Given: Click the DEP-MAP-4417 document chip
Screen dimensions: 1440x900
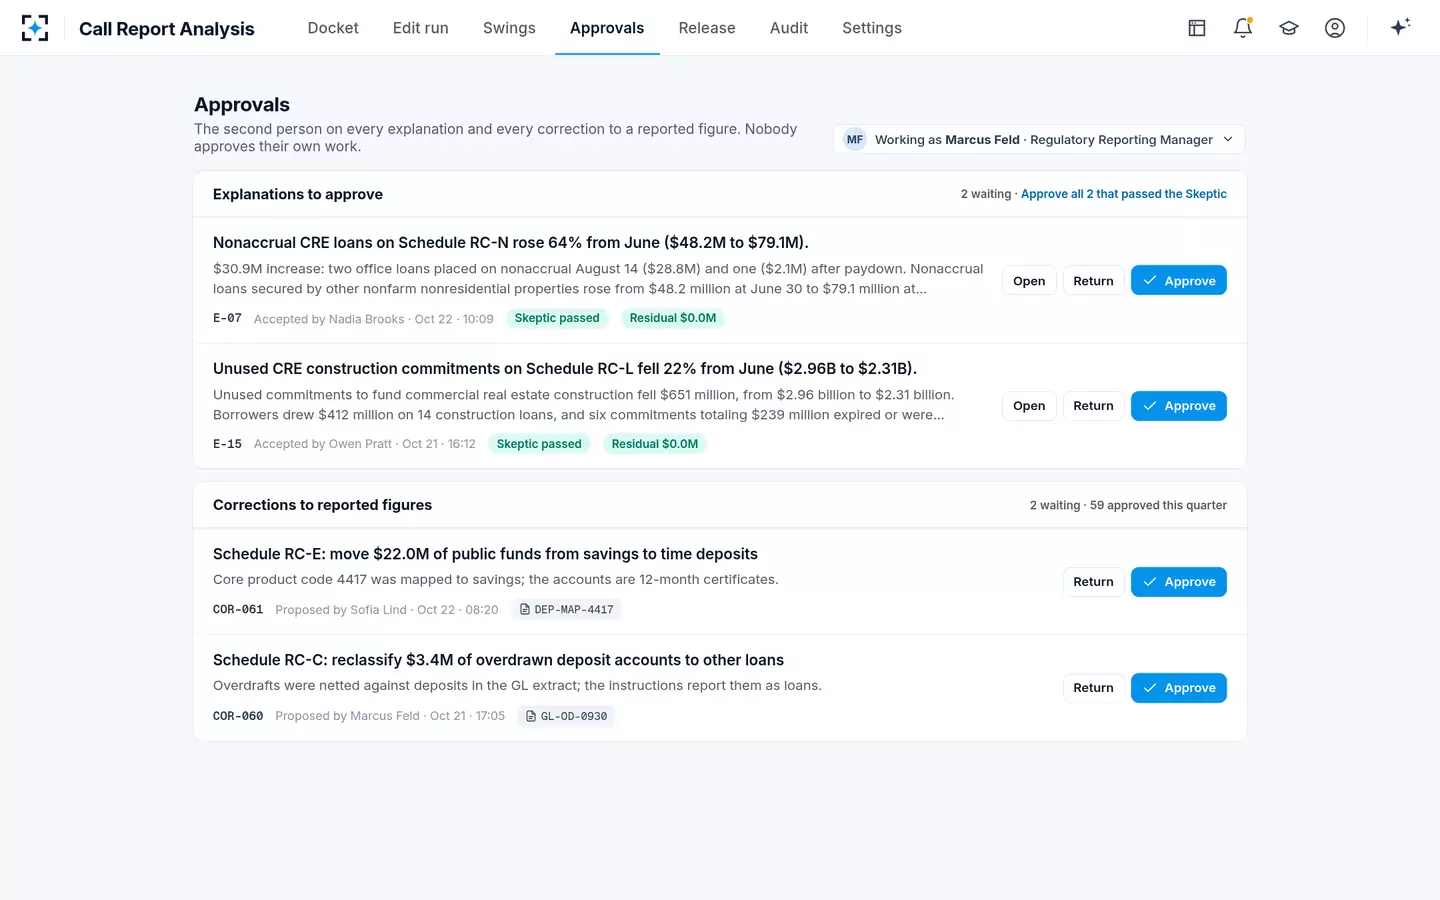Looking at the screenshot, I should click(566, 609).
